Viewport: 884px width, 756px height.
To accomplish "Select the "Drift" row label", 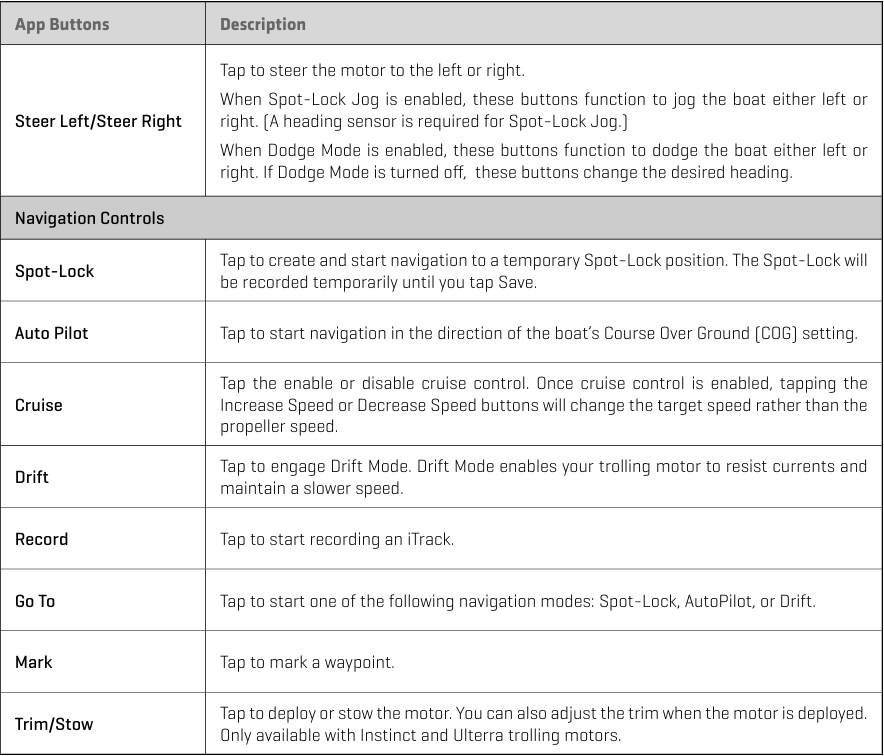I will click(x=32, y=477).
